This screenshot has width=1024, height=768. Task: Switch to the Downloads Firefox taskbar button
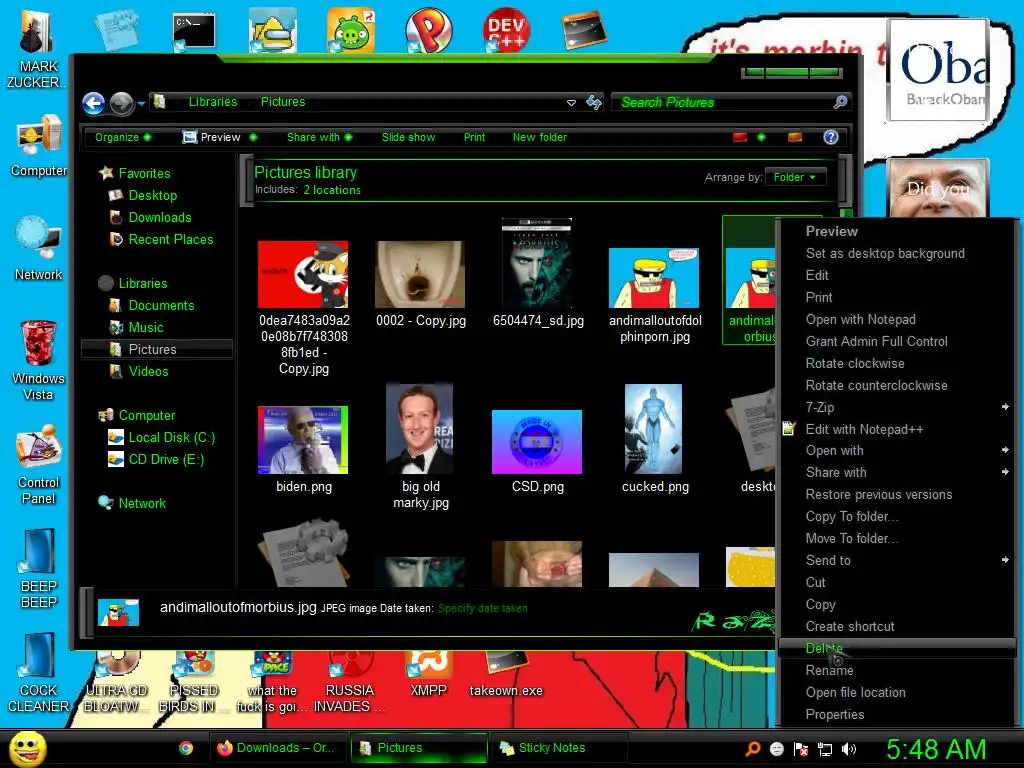(x=278, y=748)
